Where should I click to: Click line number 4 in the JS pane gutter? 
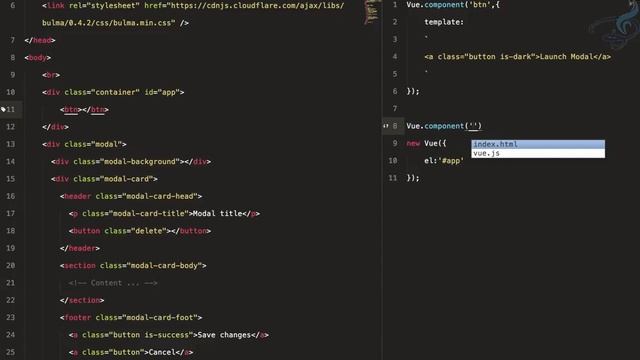point(395,57)
